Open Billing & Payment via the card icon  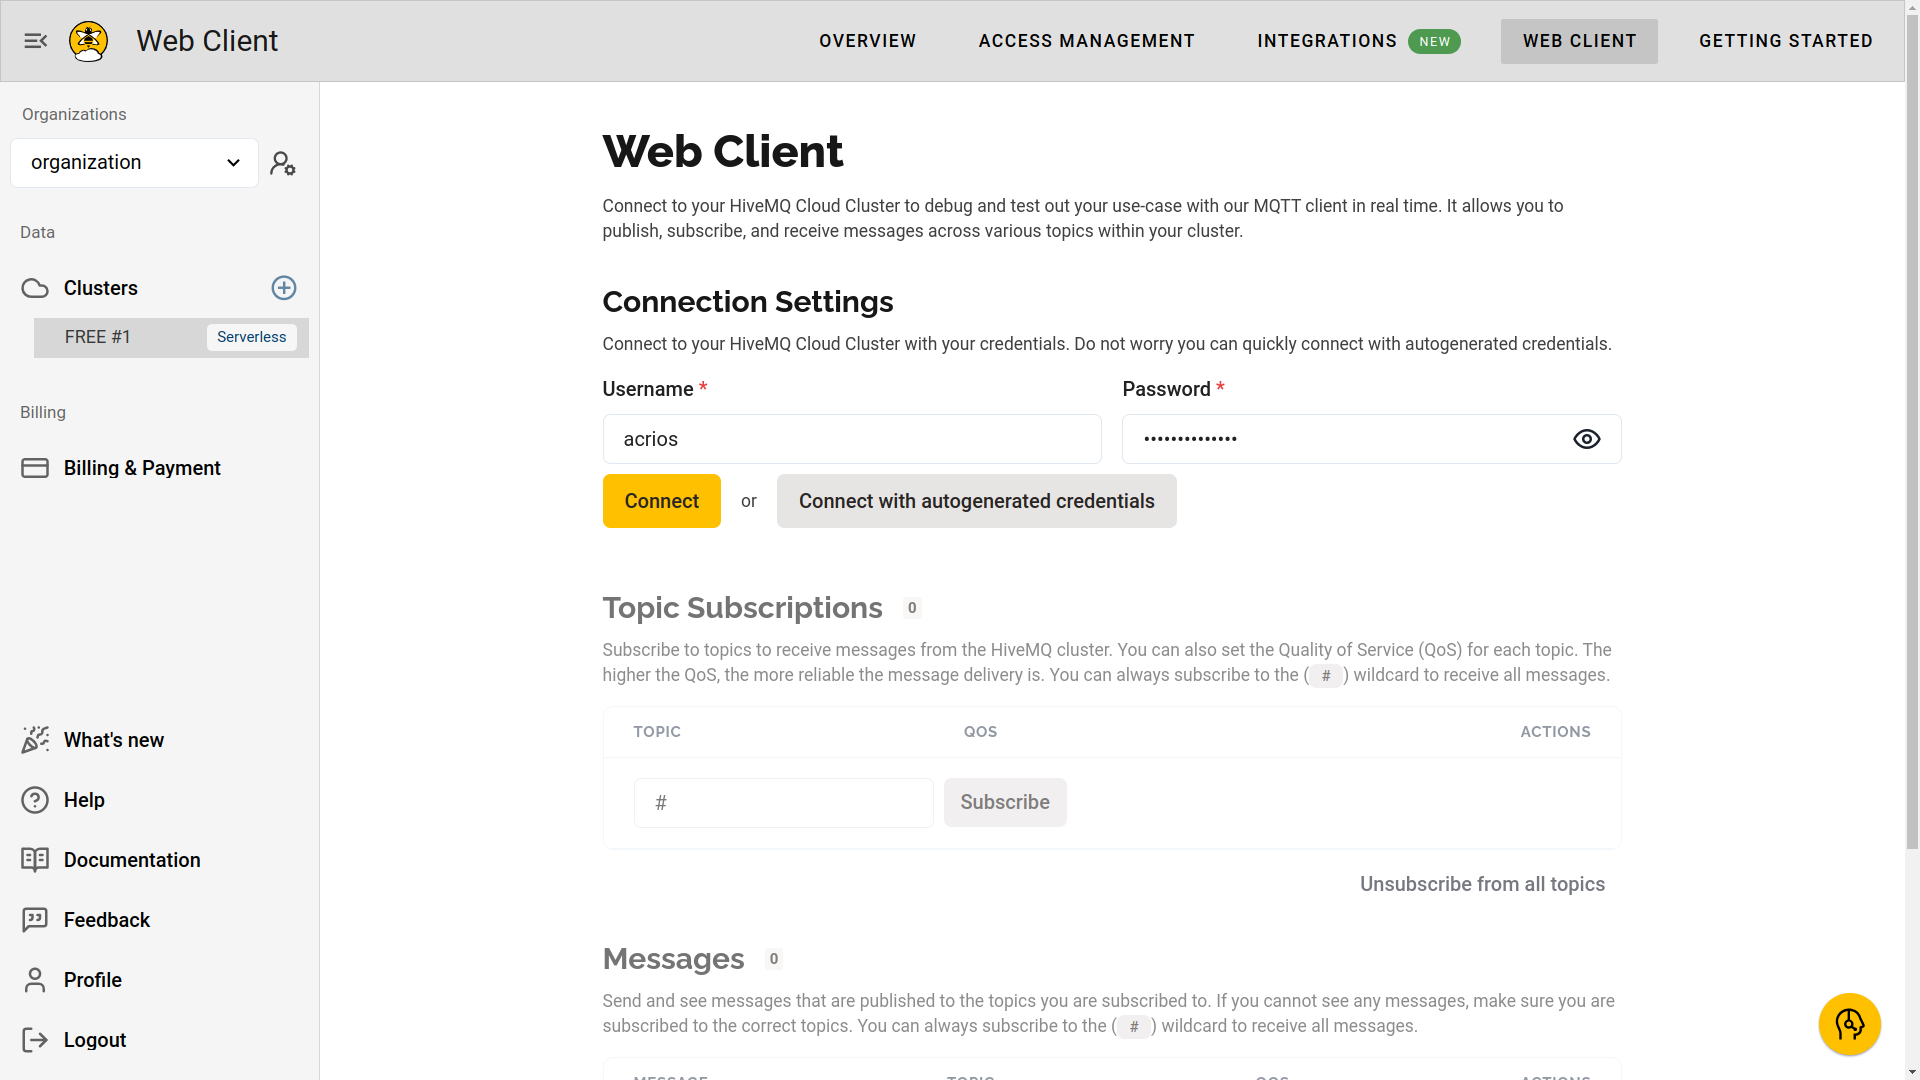coord(36,467)
